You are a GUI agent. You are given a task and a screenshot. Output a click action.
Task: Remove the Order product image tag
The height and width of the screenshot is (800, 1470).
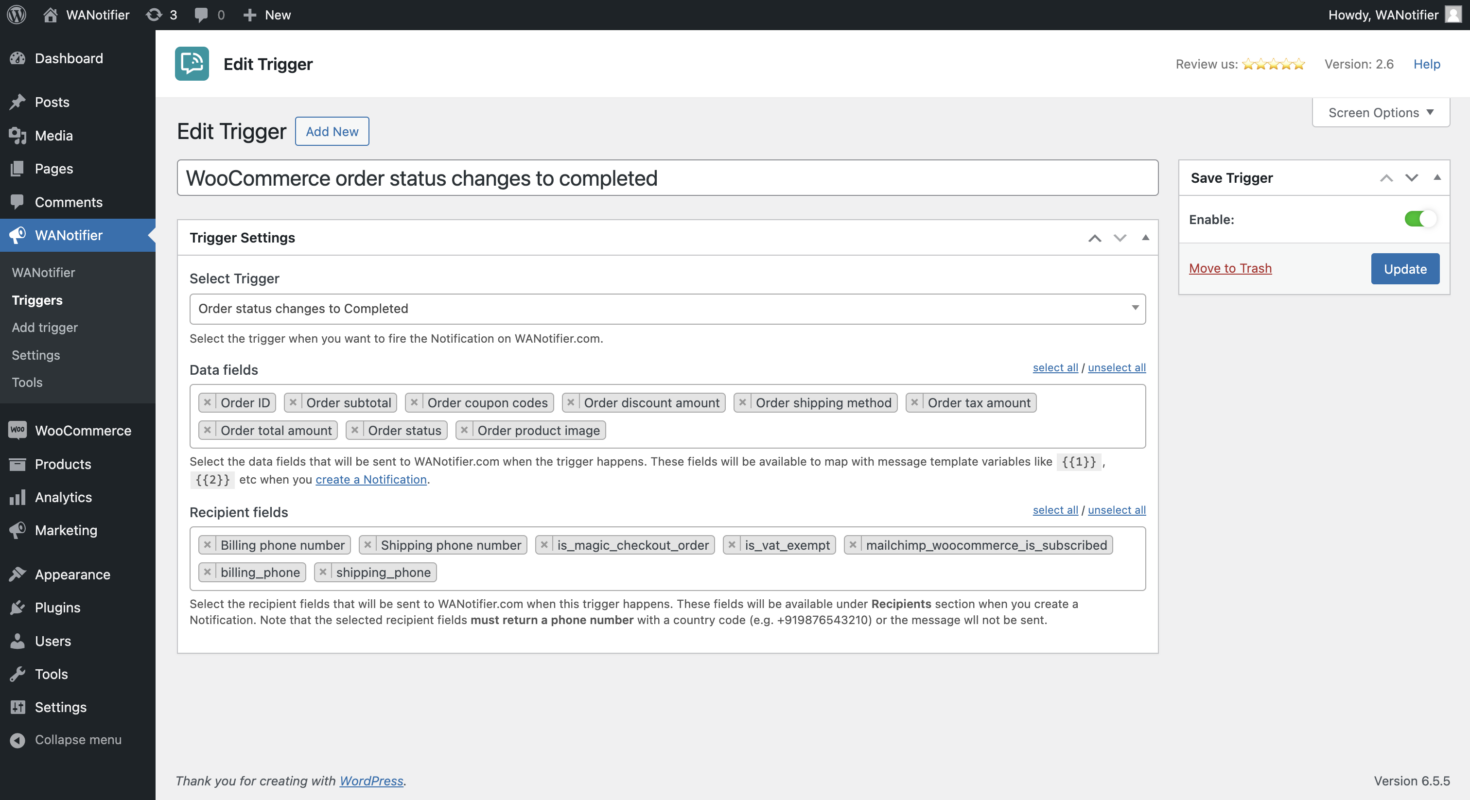point(465,431)
